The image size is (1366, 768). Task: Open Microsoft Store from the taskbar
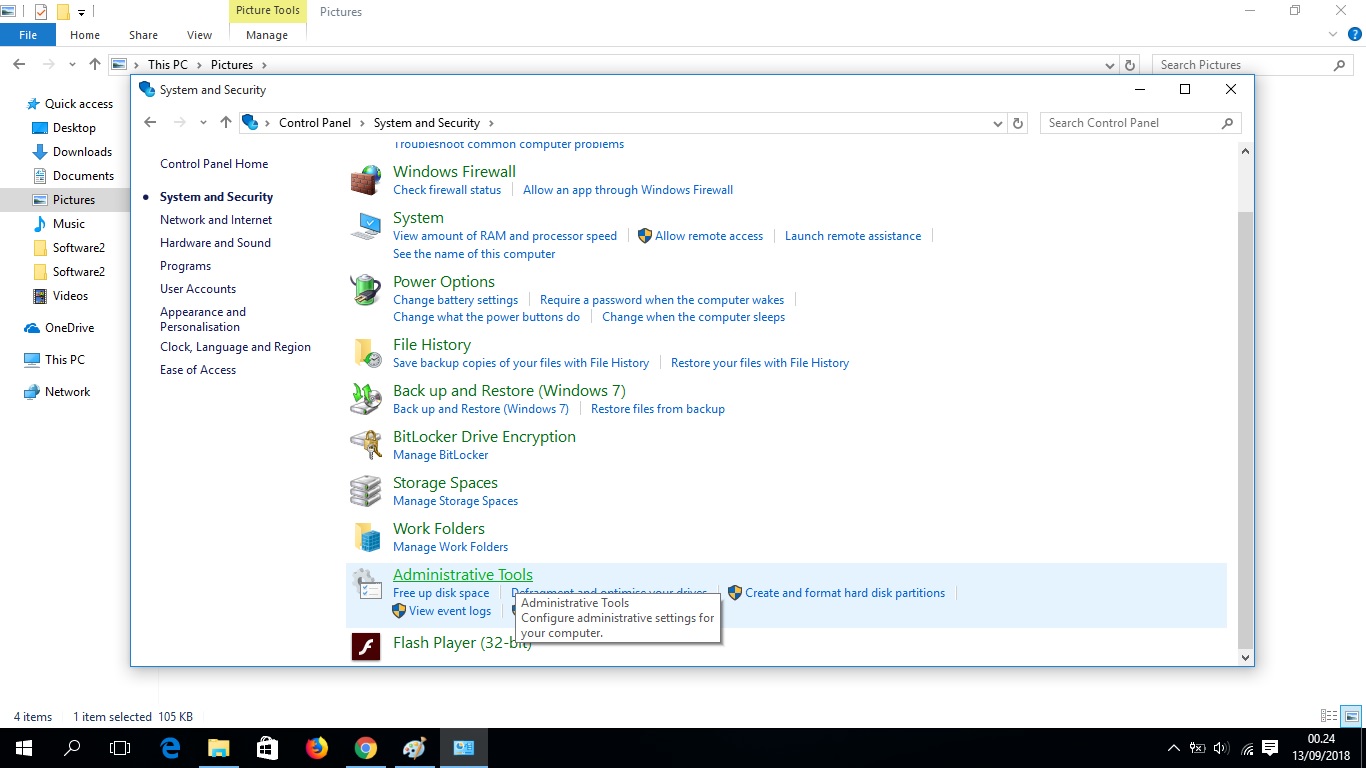coord(267,748)
